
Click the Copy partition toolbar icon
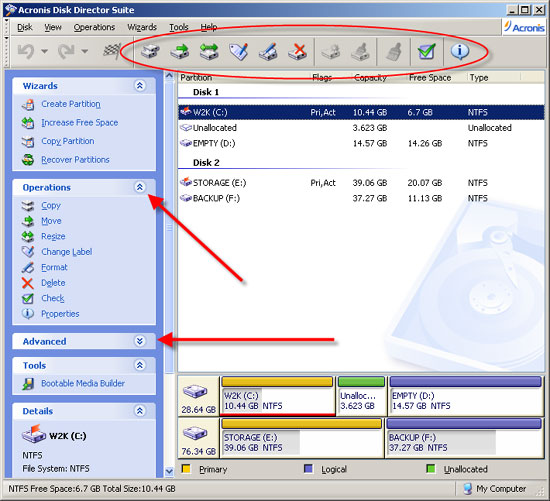(x=150, y=52)
